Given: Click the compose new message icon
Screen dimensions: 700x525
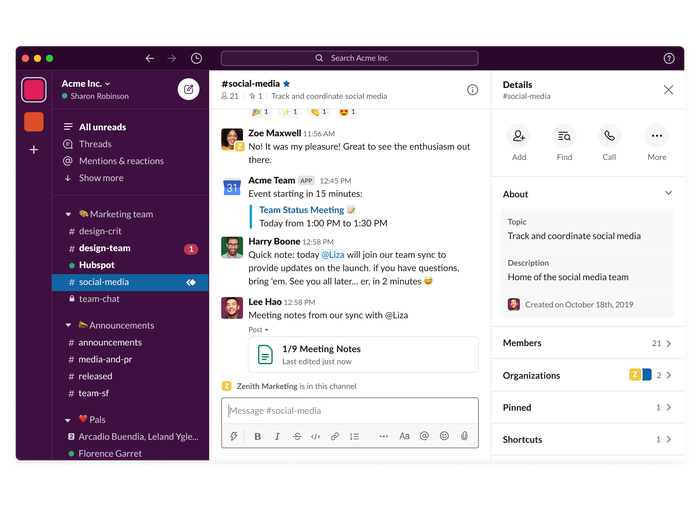Looking at the screenshot, I should point(188,89).
